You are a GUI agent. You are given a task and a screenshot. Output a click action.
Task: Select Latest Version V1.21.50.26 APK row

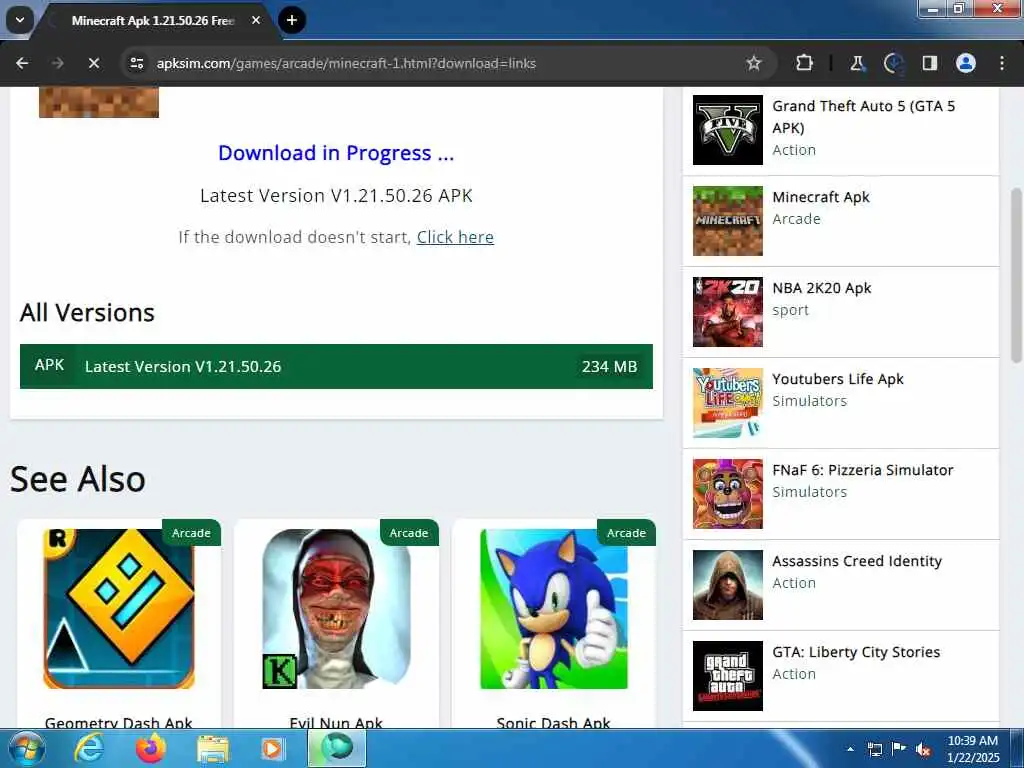click(x=336, y=366)
